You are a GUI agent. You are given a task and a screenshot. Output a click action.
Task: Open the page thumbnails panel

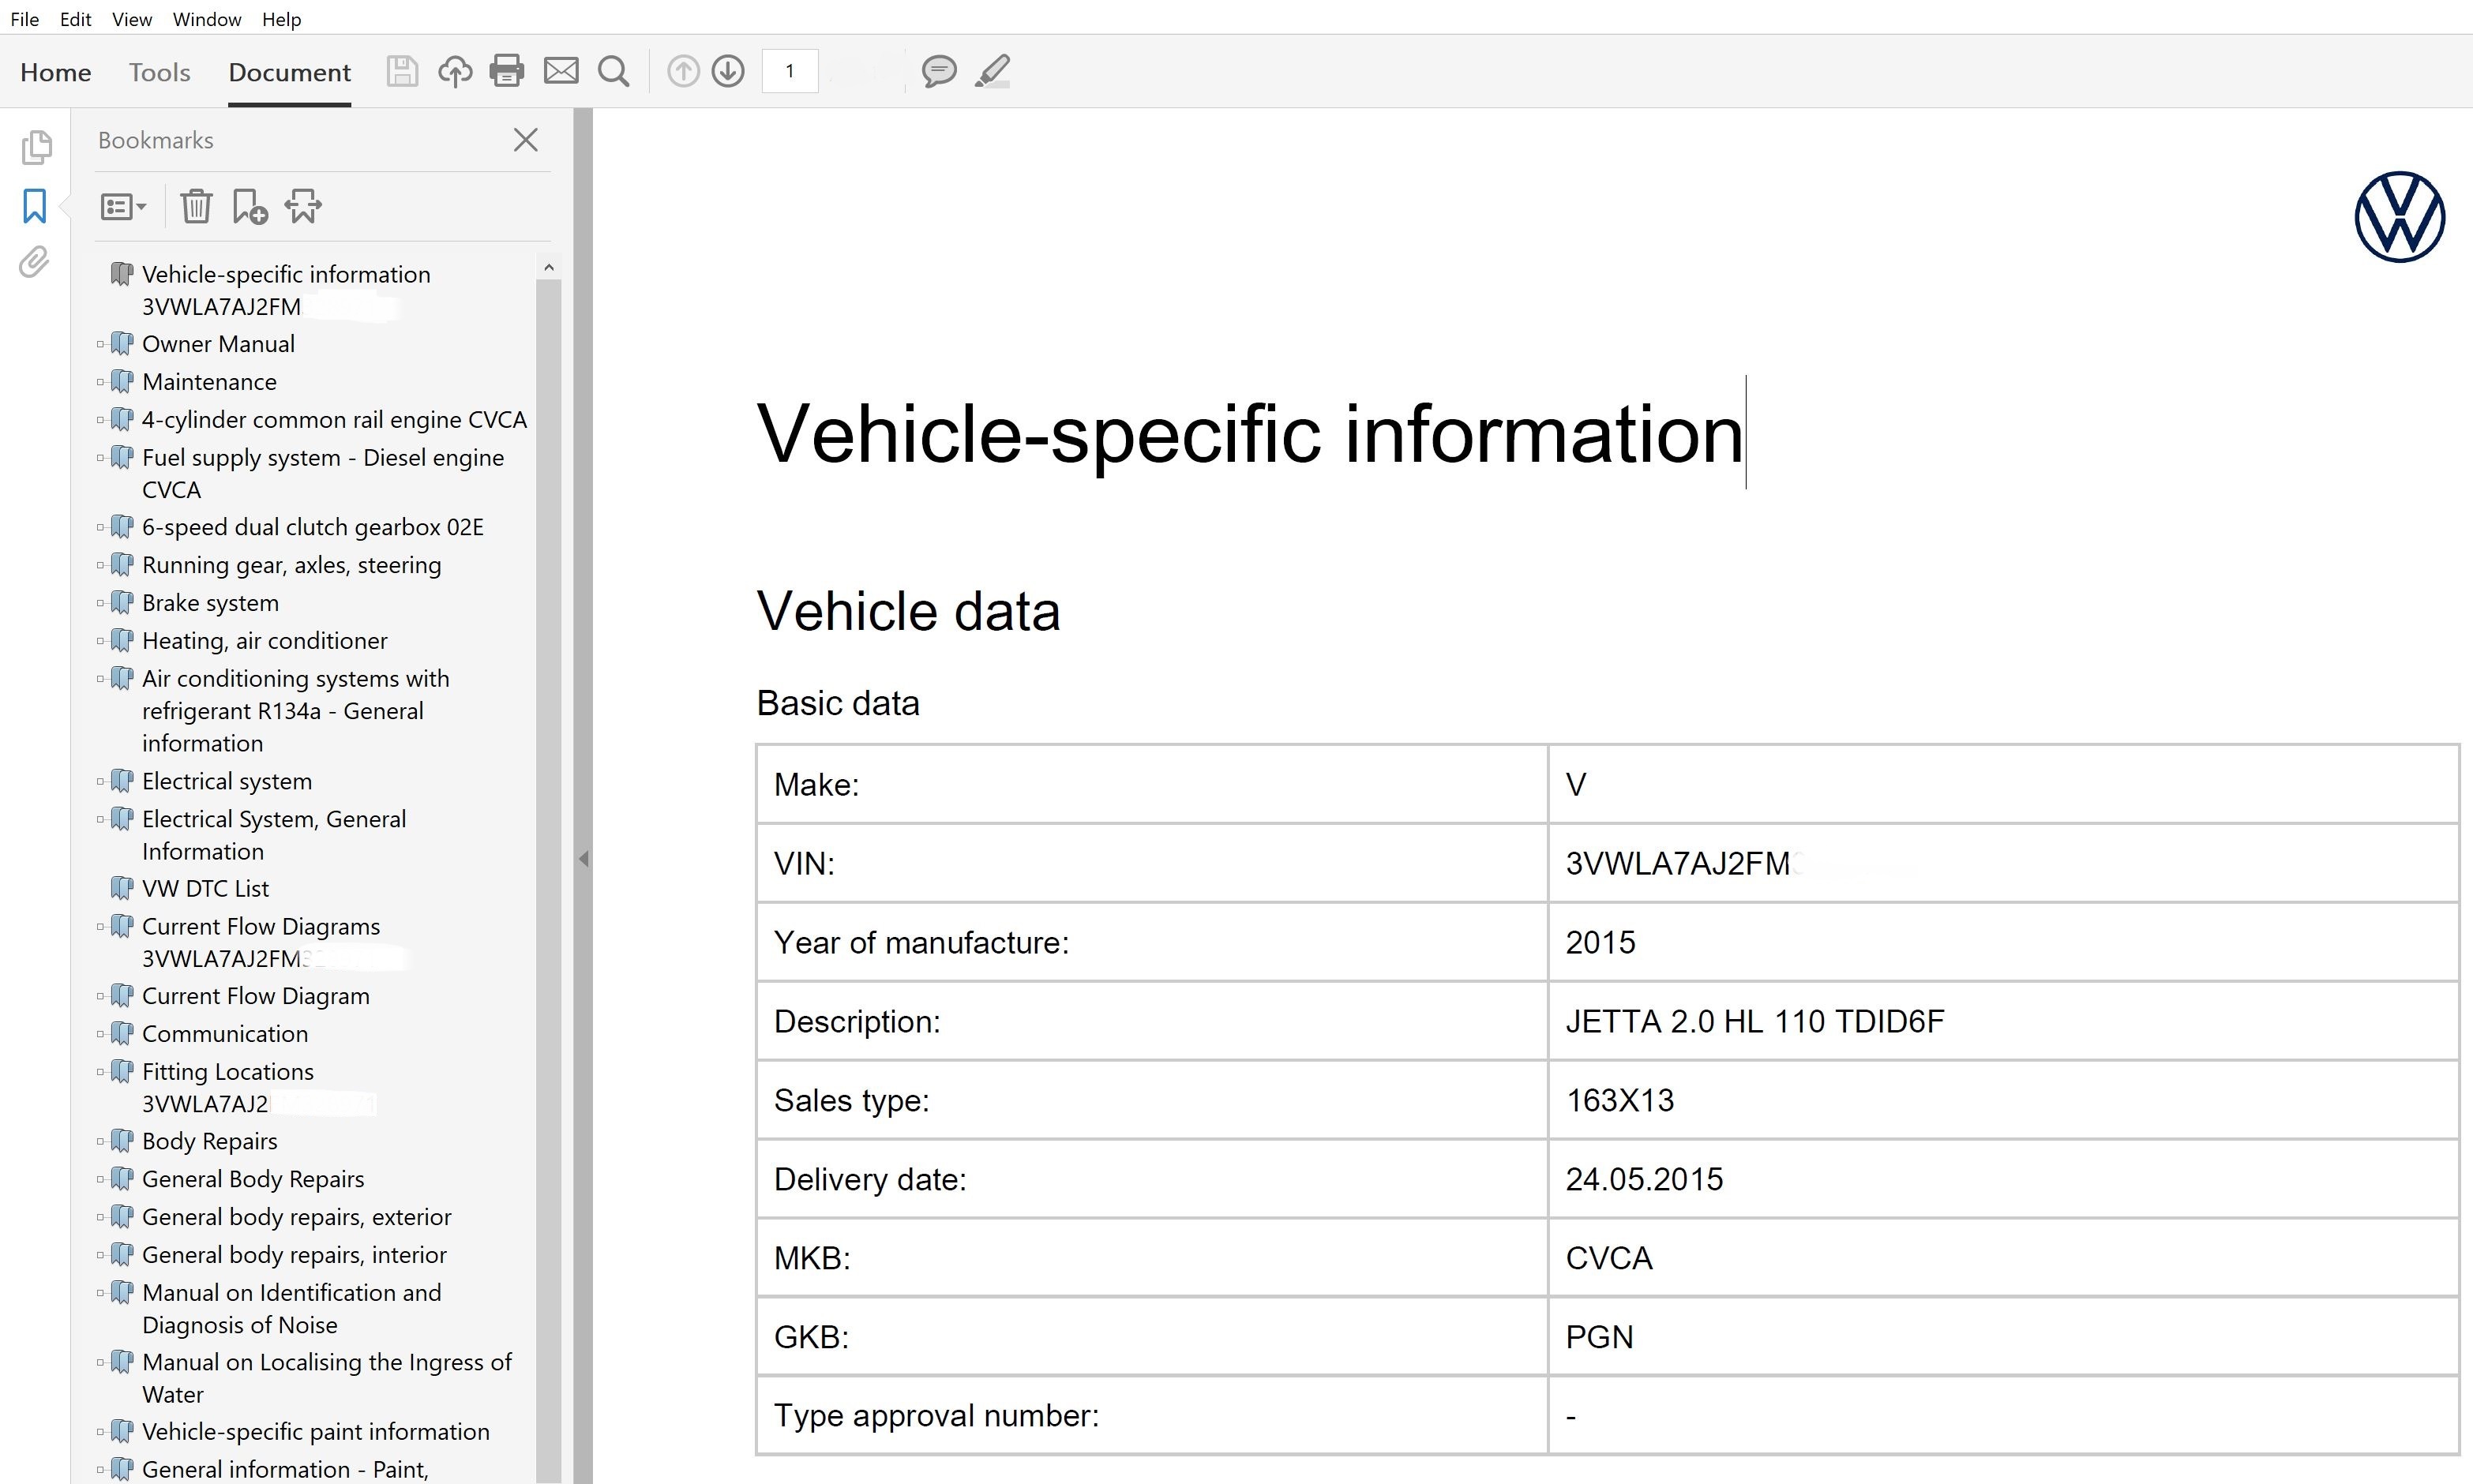[36, 147]
